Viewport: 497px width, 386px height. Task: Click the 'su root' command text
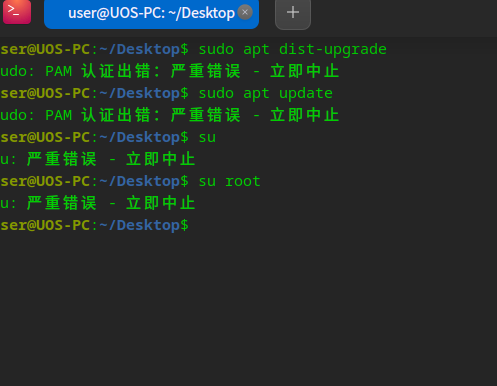229,181
